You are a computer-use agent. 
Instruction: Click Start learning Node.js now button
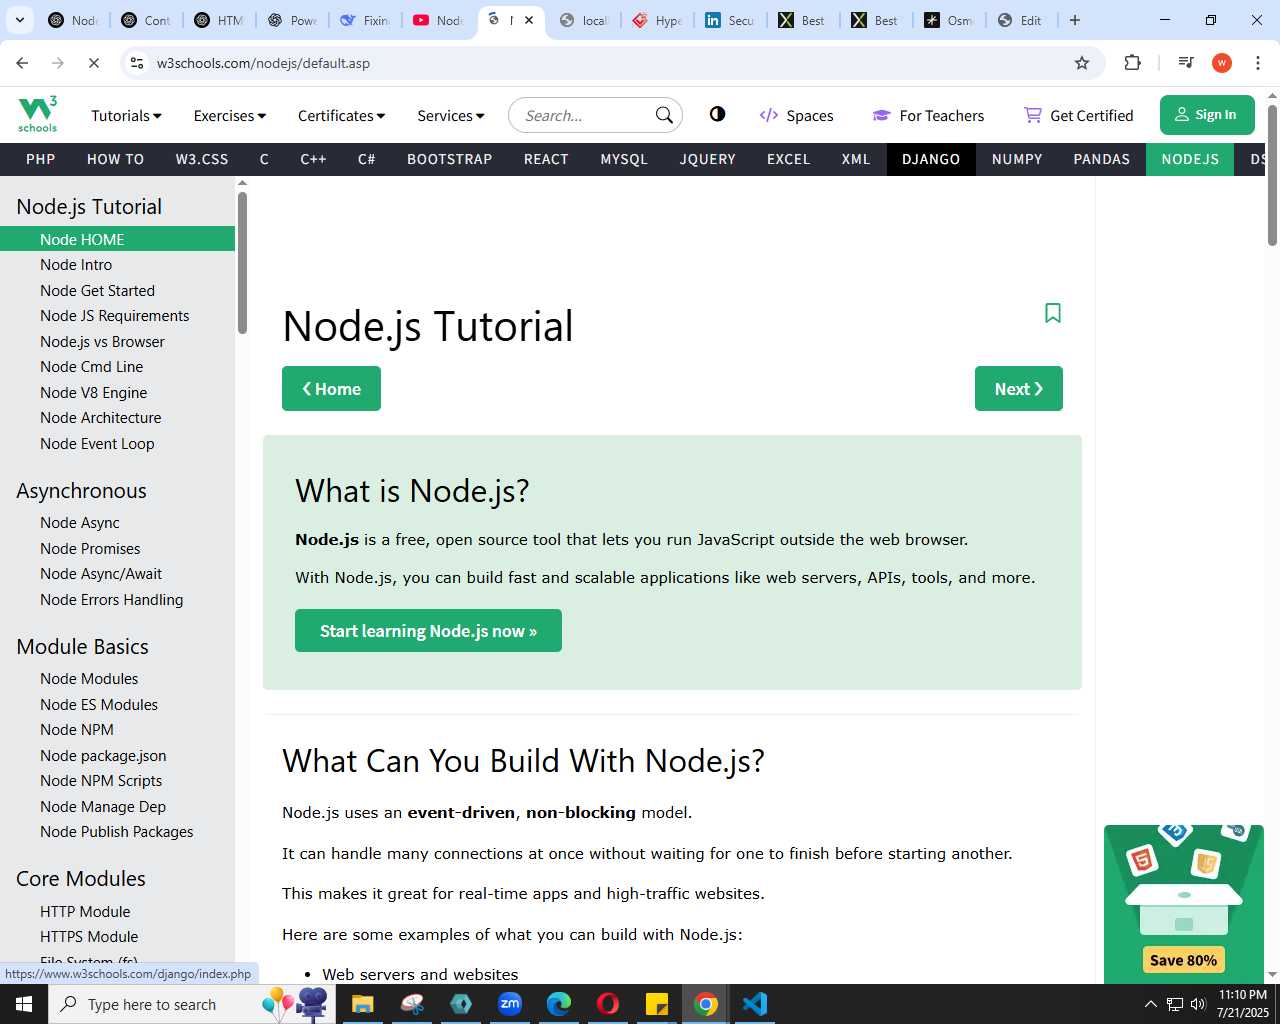(x=428, y=631)
